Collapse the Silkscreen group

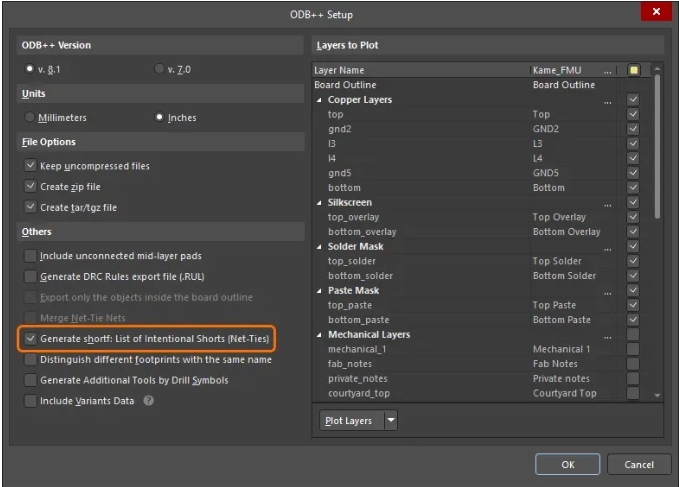pyautogui.click(x=319, y=203)
